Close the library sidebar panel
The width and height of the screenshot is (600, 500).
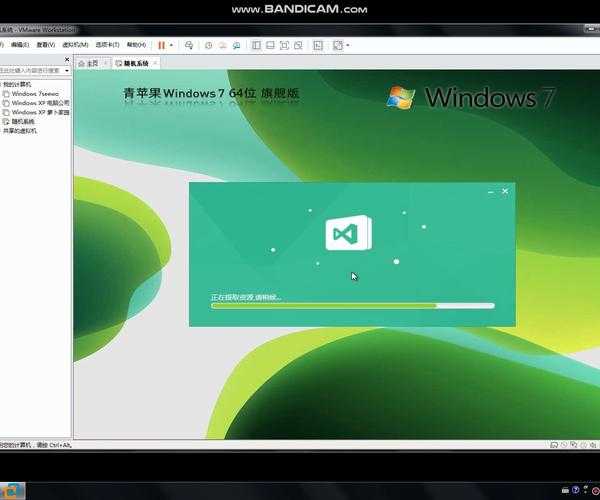[x=67, y=60]
